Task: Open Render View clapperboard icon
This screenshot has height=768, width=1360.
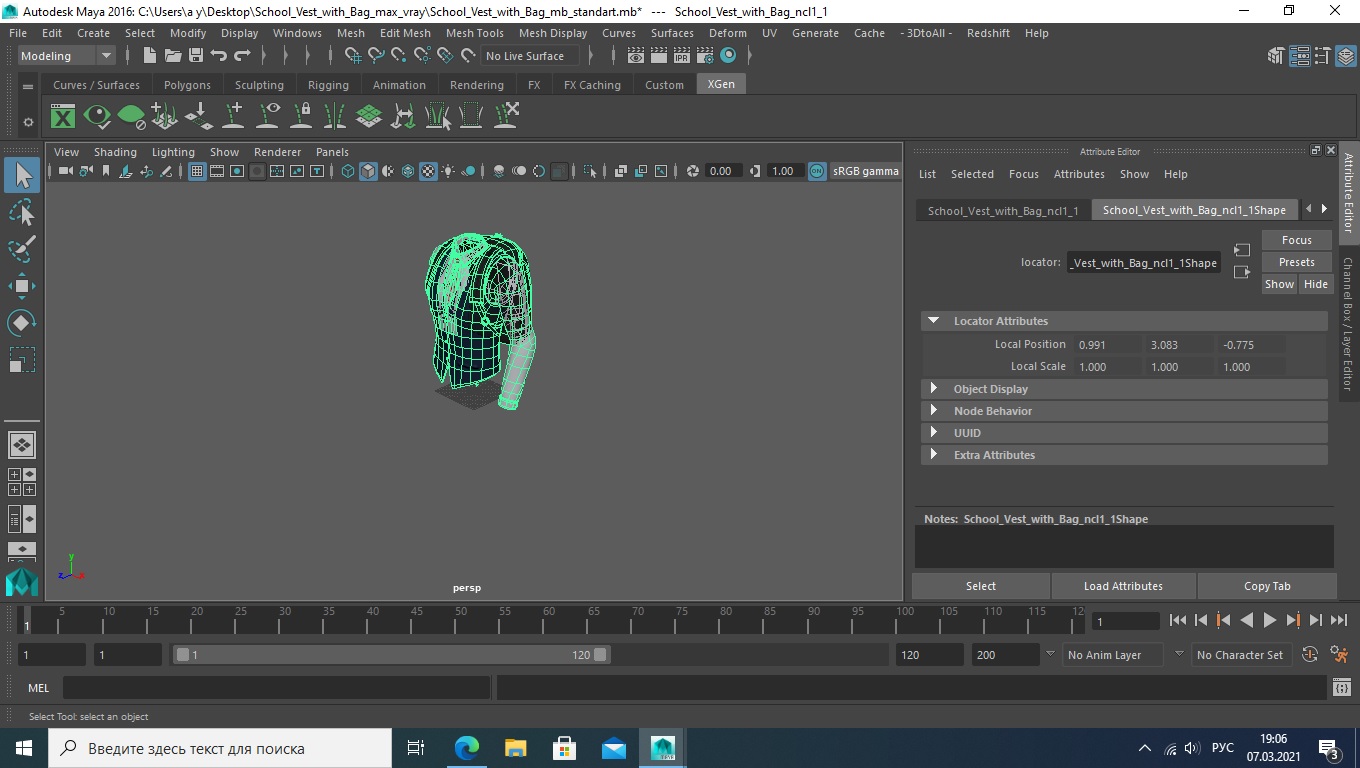Action: click(635, 56)
